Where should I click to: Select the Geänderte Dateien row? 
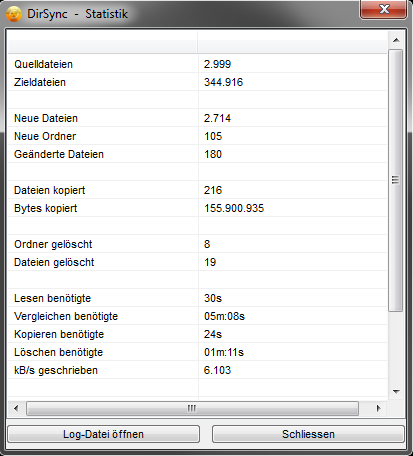pos(197,154)
